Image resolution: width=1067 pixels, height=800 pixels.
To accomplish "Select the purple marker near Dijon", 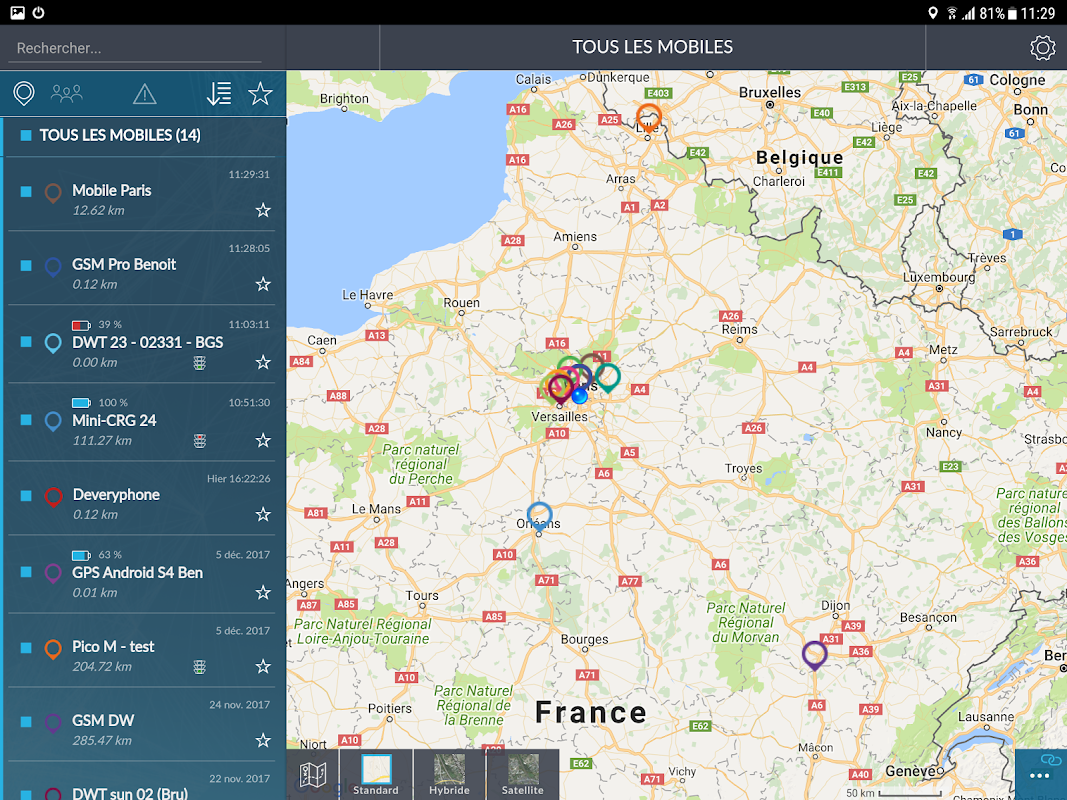I will click(815, 656).
